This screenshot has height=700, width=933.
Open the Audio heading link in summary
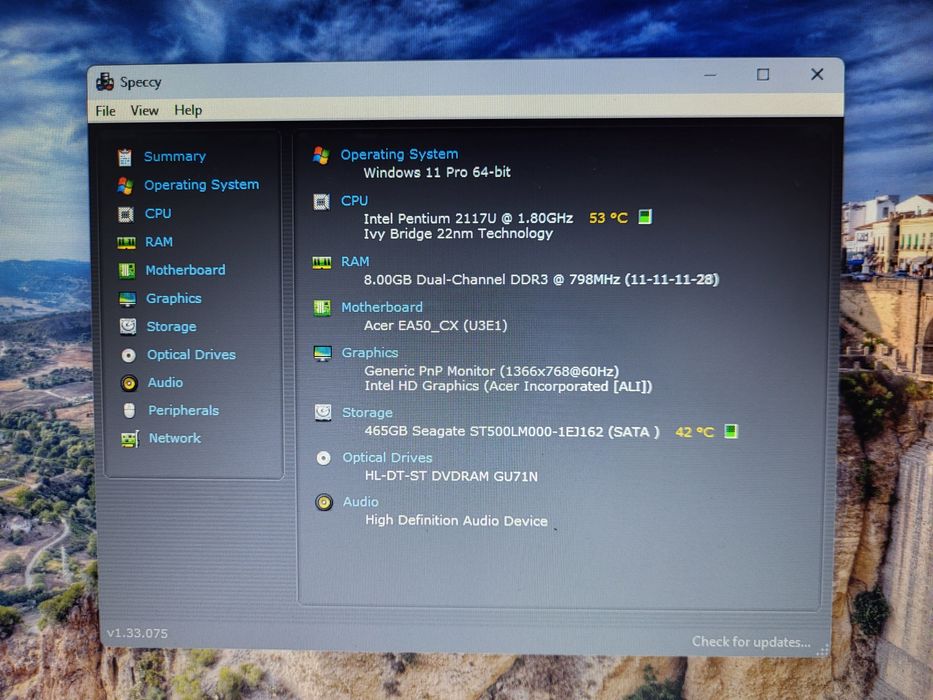click(361, 502)
